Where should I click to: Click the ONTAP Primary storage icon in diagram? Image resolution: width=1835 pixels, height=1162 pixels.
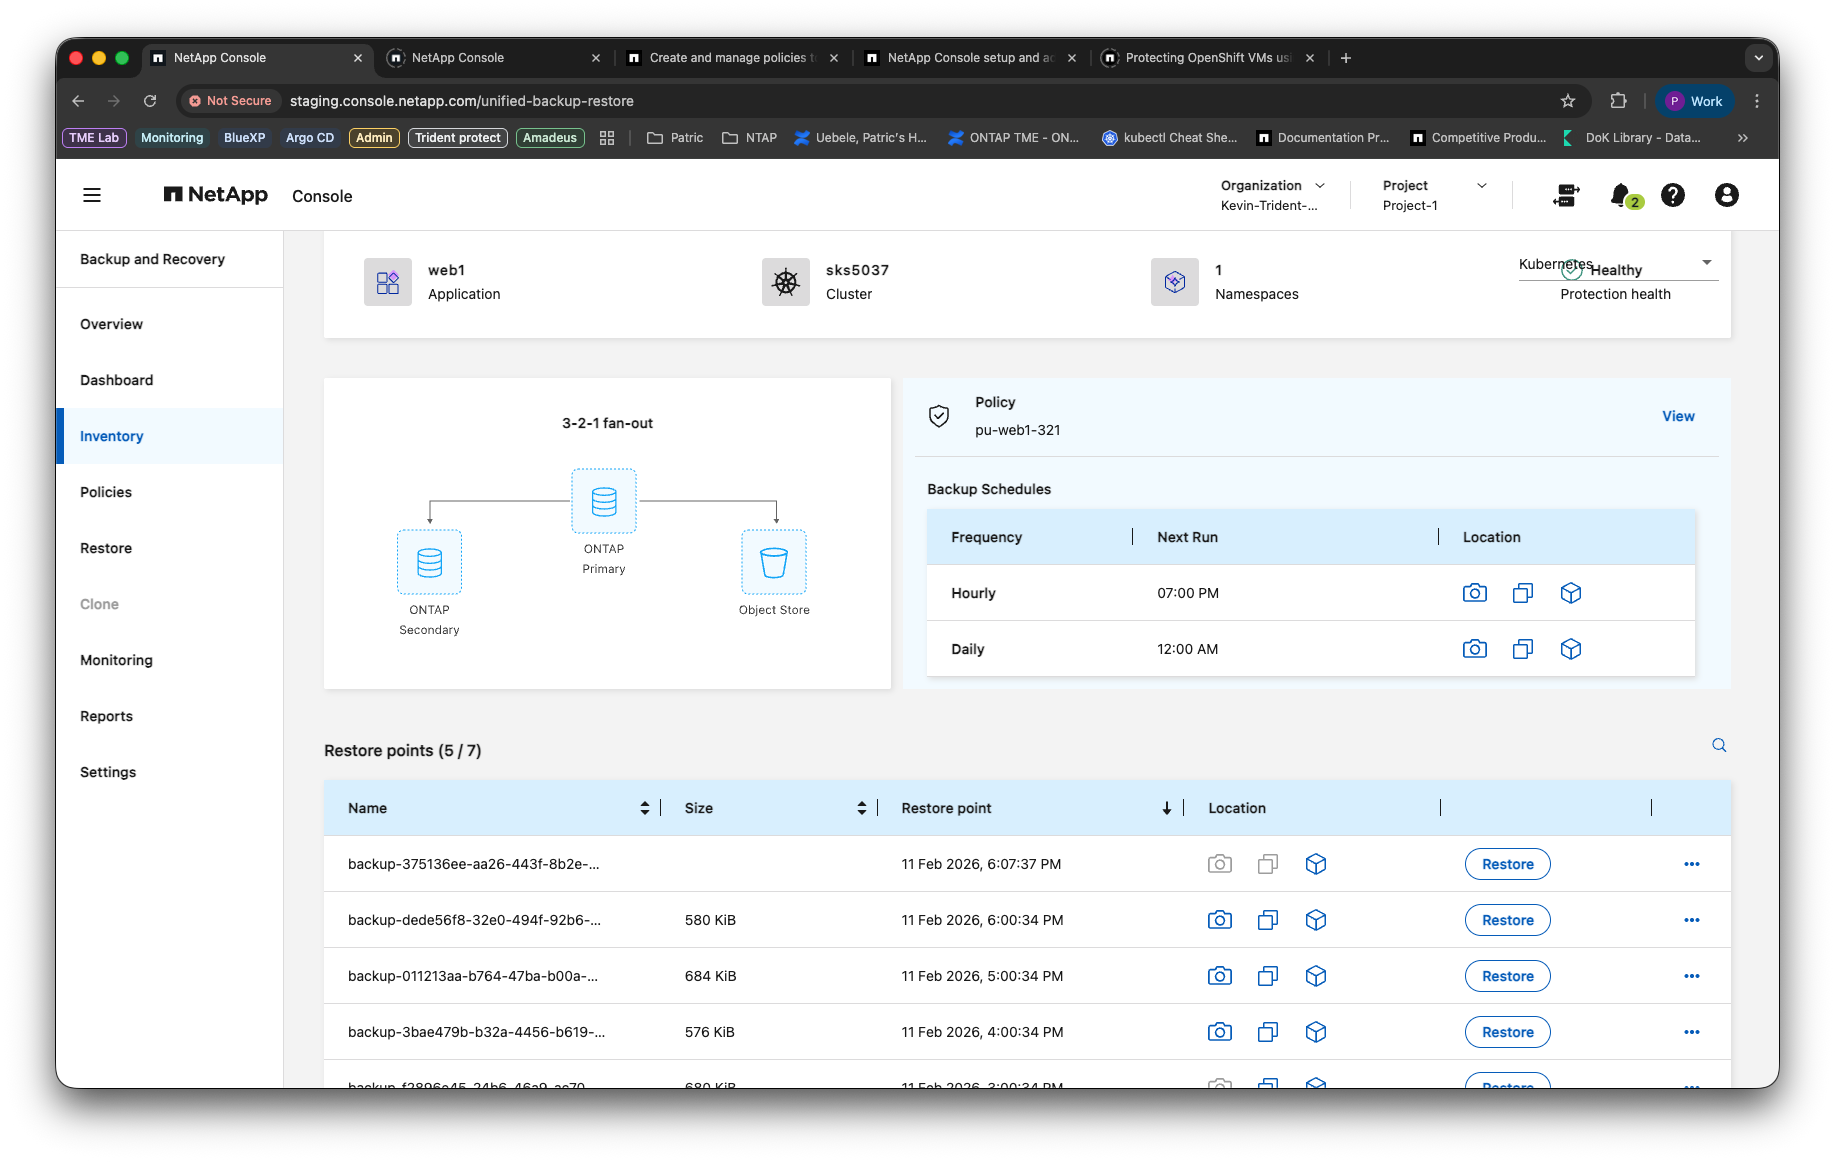pyautogui.click(x=604, y=501)
